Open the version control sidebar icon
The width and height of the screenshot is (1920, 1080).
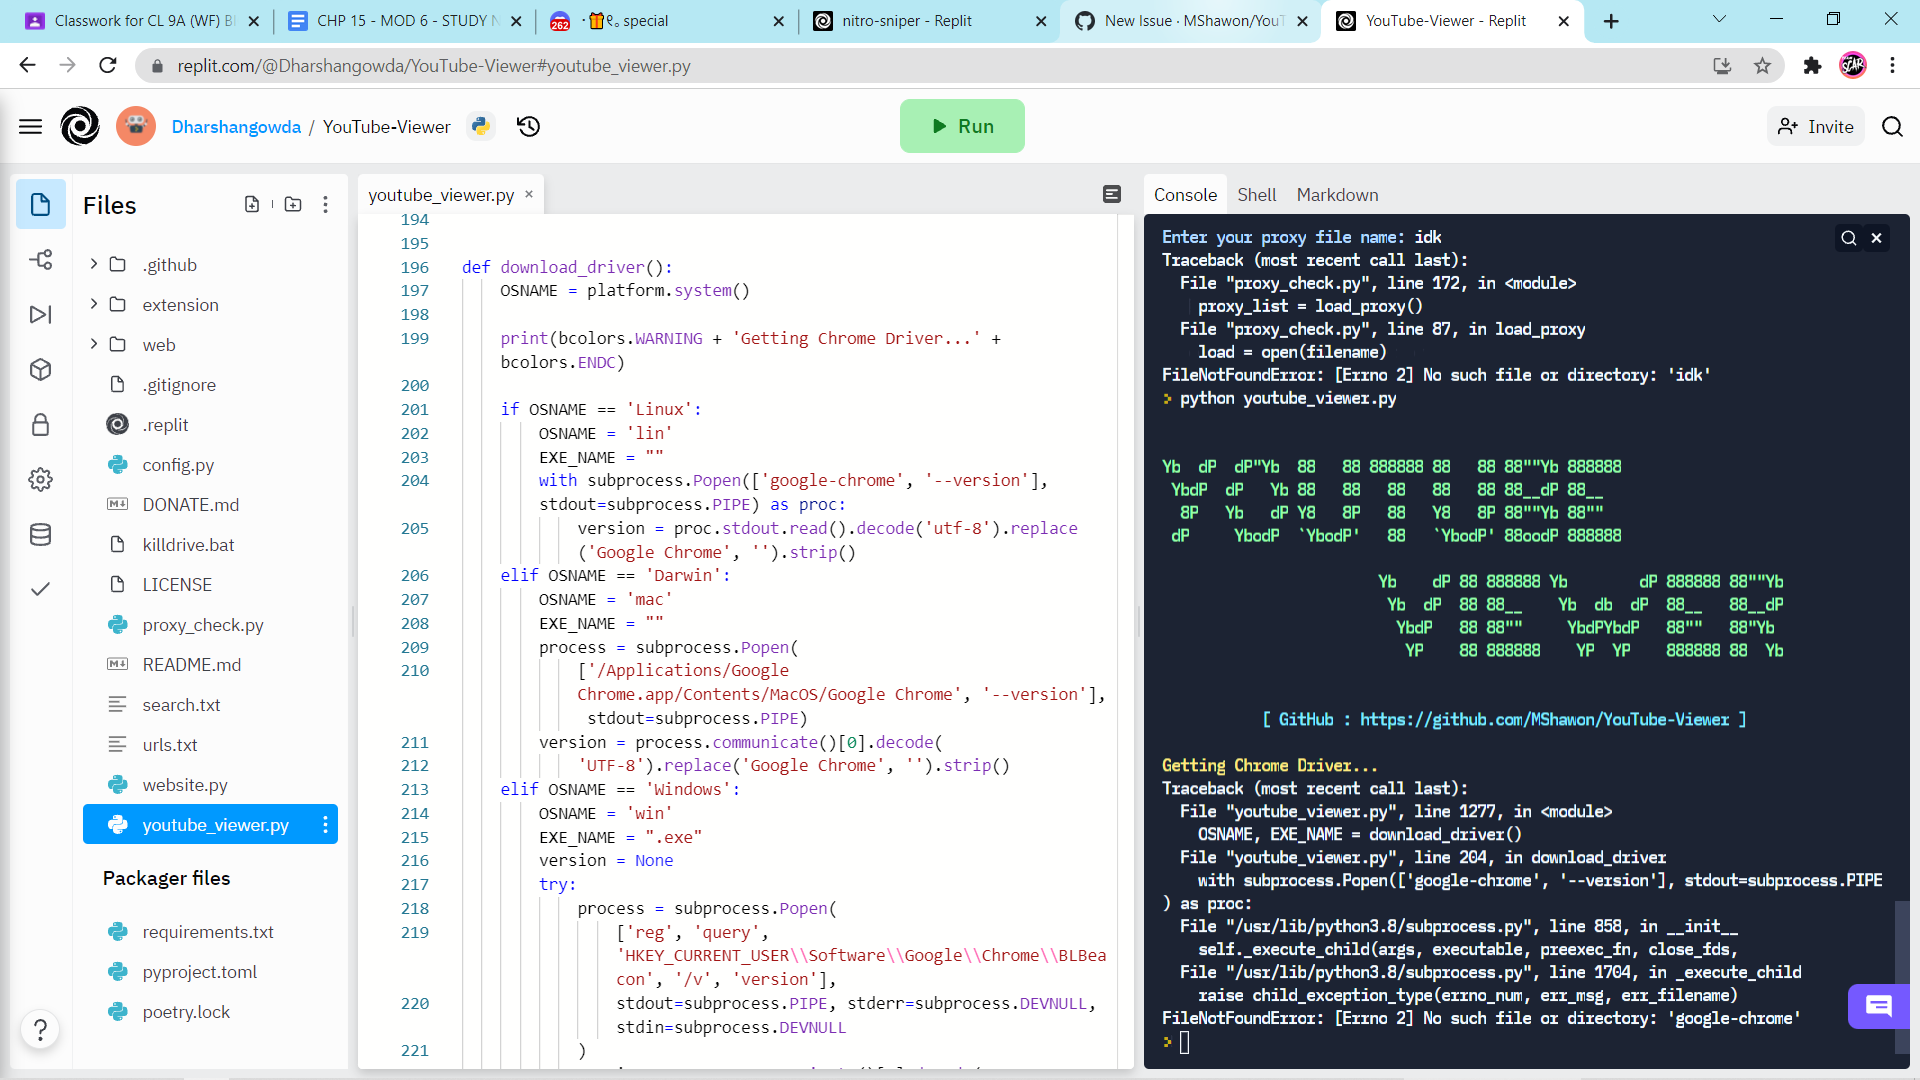tap(40, 260)
